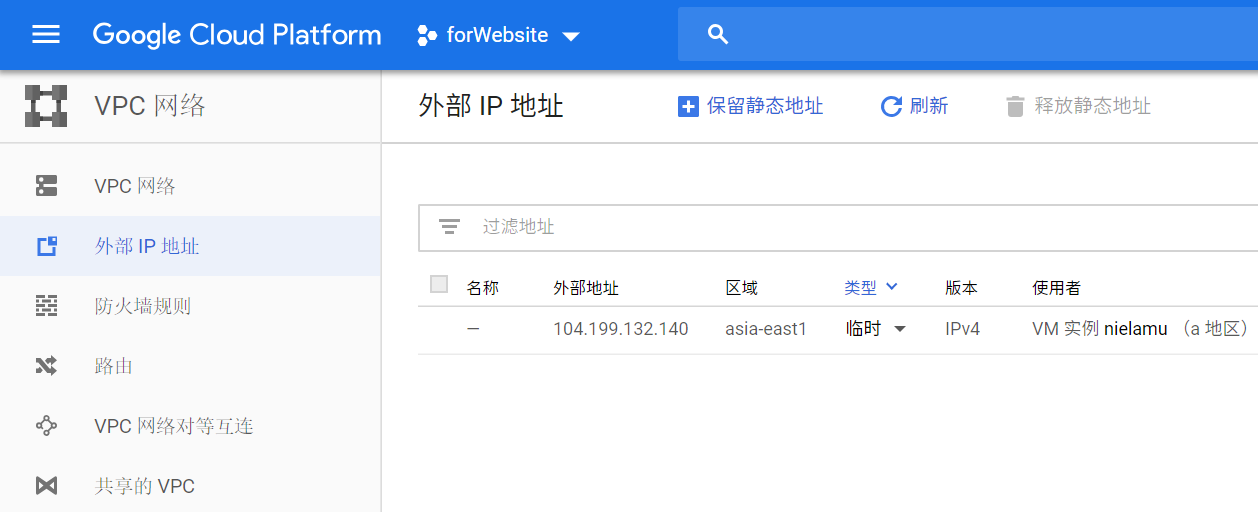Viewport: 1258px width, 512px height.
Task: Expand the 临时 address type dropdown
Action: coord(876,329)
